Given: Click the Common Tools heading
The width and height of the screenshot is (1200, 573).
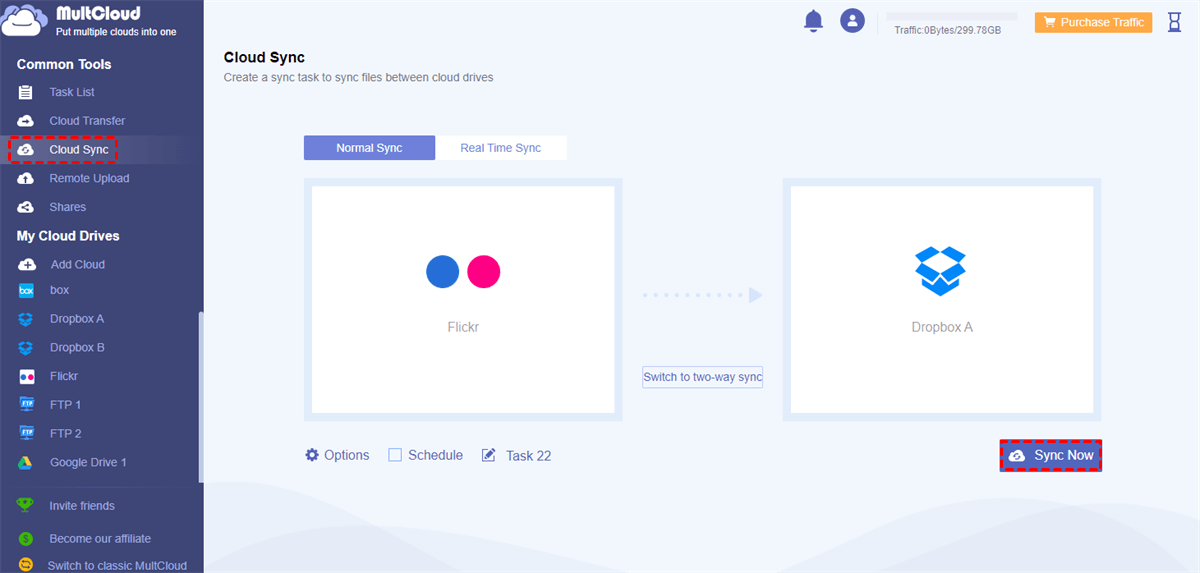Looking at the screenshot, I should coord(64,64).
